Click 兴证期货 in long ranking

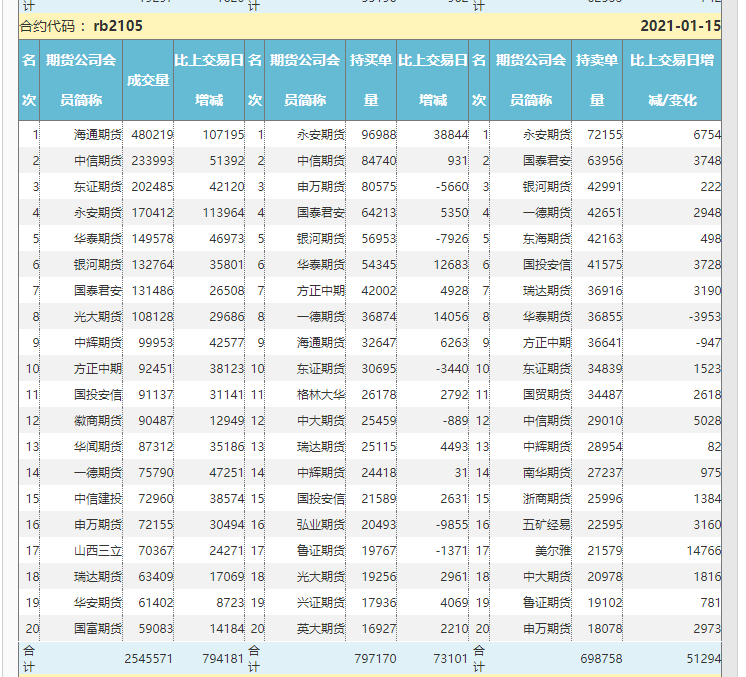(321, 603)
